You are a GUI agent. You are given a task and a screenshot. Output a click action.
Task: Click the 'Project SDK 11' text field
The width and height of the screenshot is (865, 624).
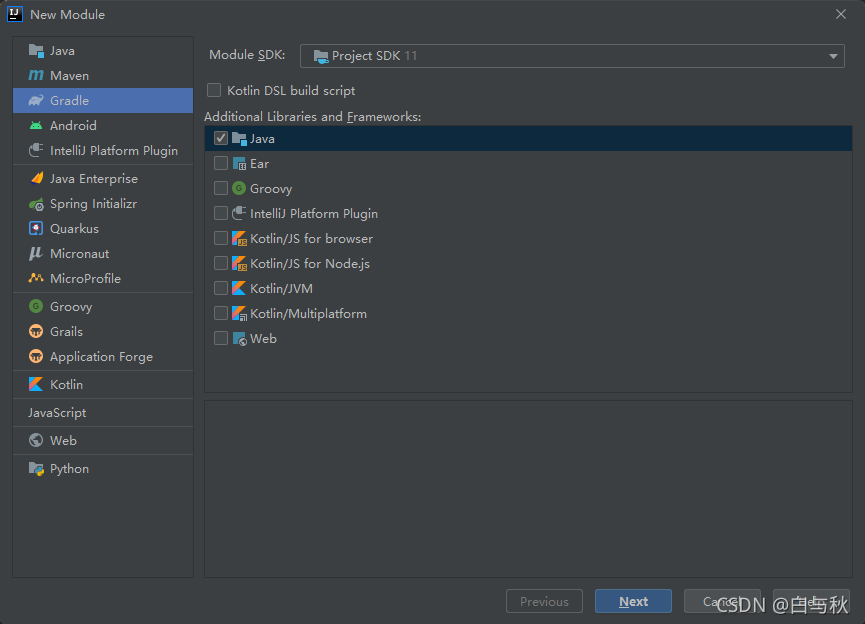(572, 56)
